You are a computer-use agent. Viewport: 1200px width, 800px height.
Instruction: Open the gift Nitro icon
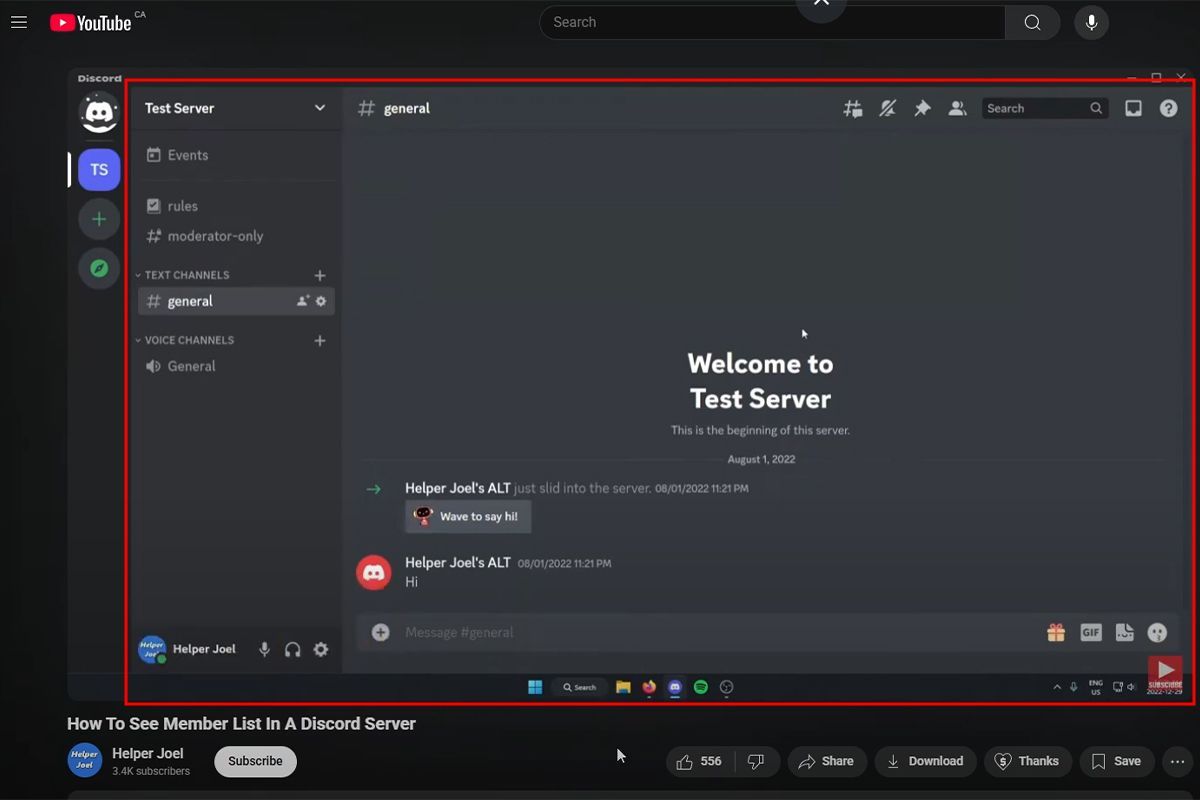[x=1056, y=632]
